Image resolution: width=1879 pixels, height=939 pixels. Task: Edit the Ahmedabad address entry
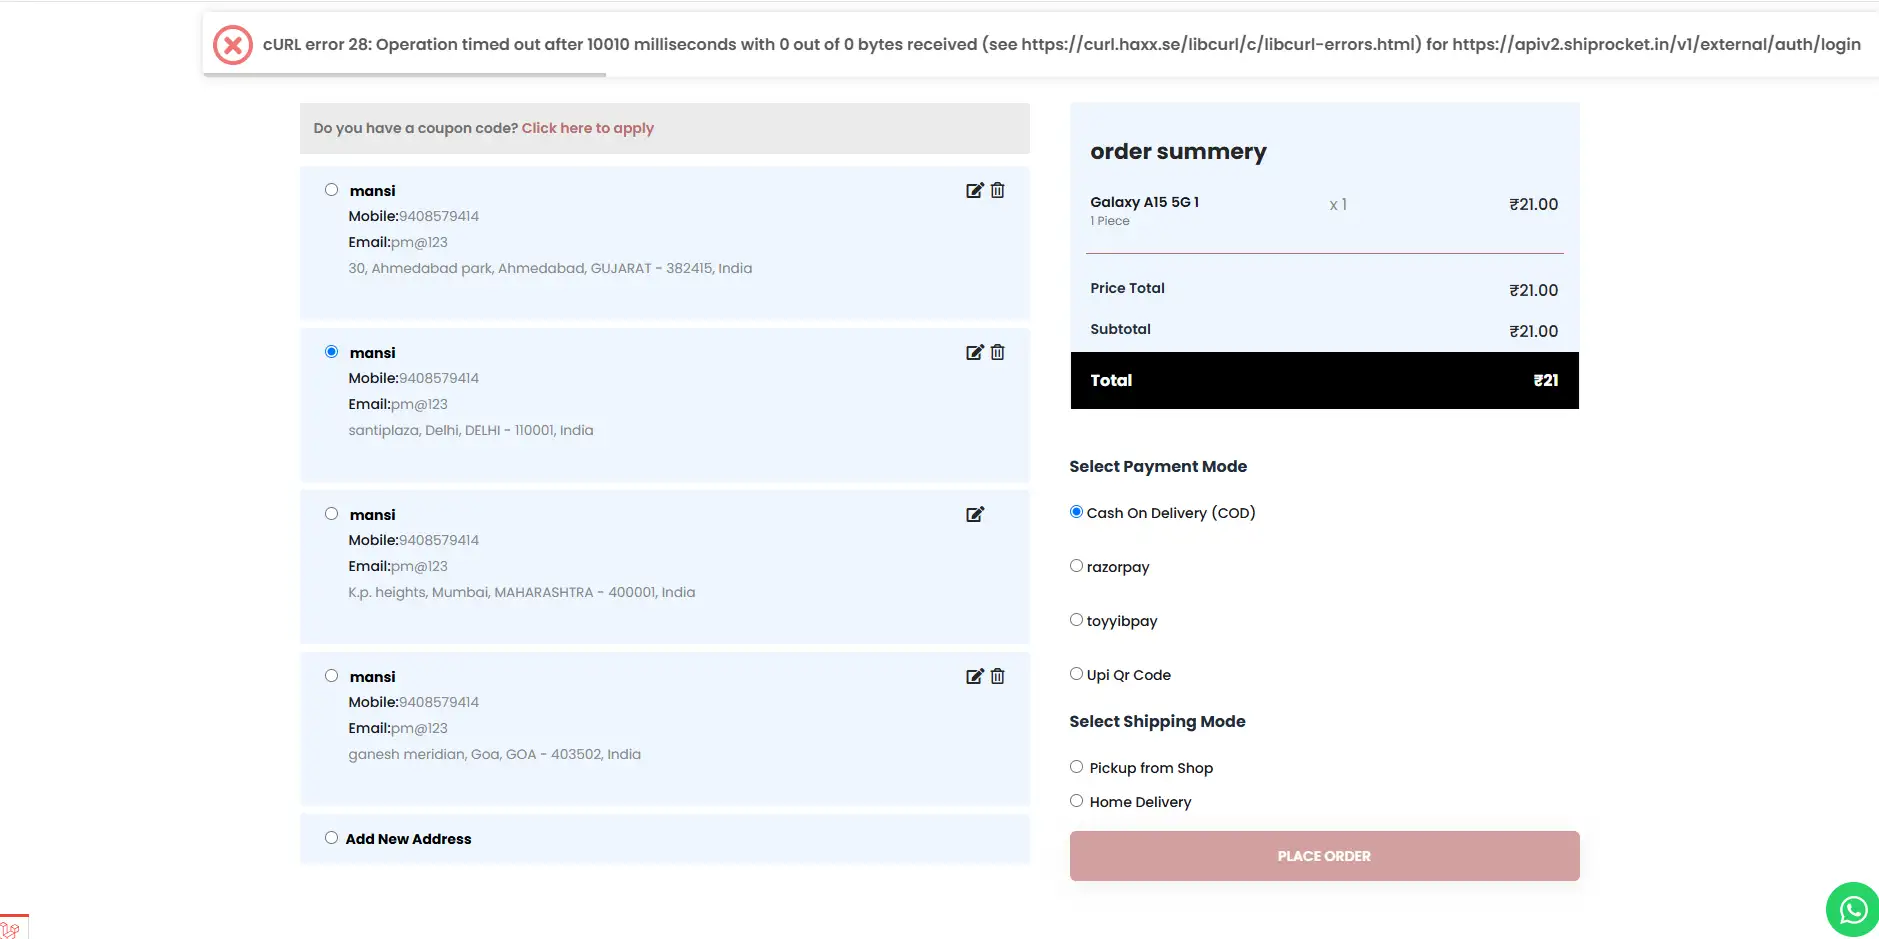pos(974,190)
